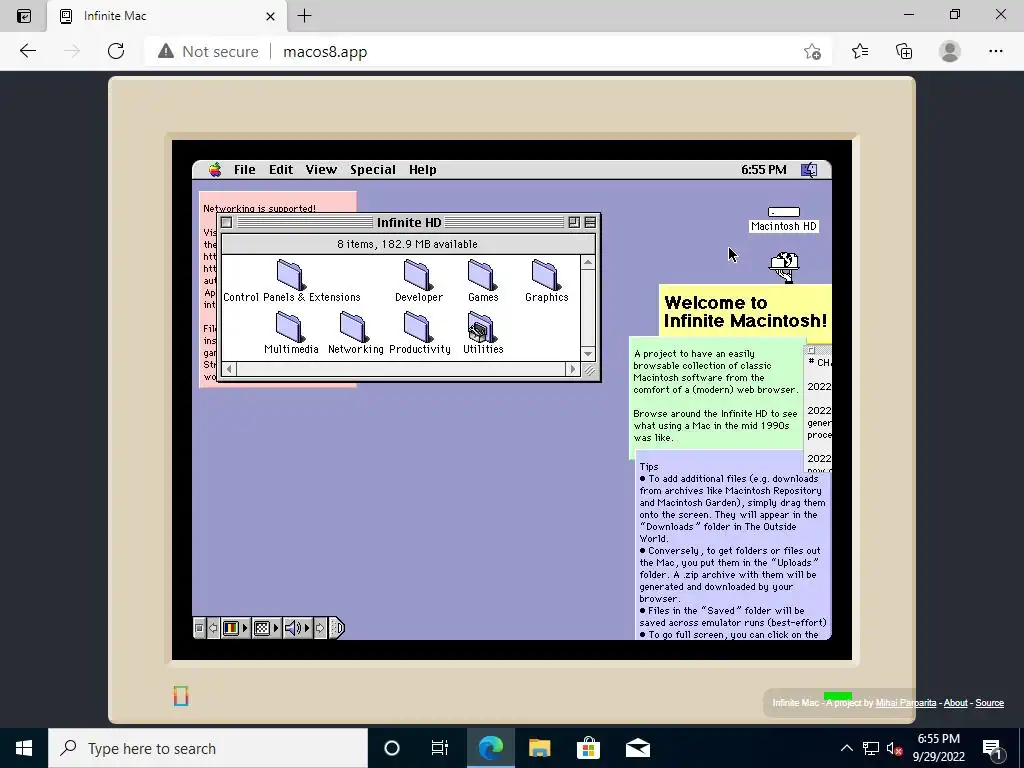Select the Control Panels & Extensions folder

[291, 281]
